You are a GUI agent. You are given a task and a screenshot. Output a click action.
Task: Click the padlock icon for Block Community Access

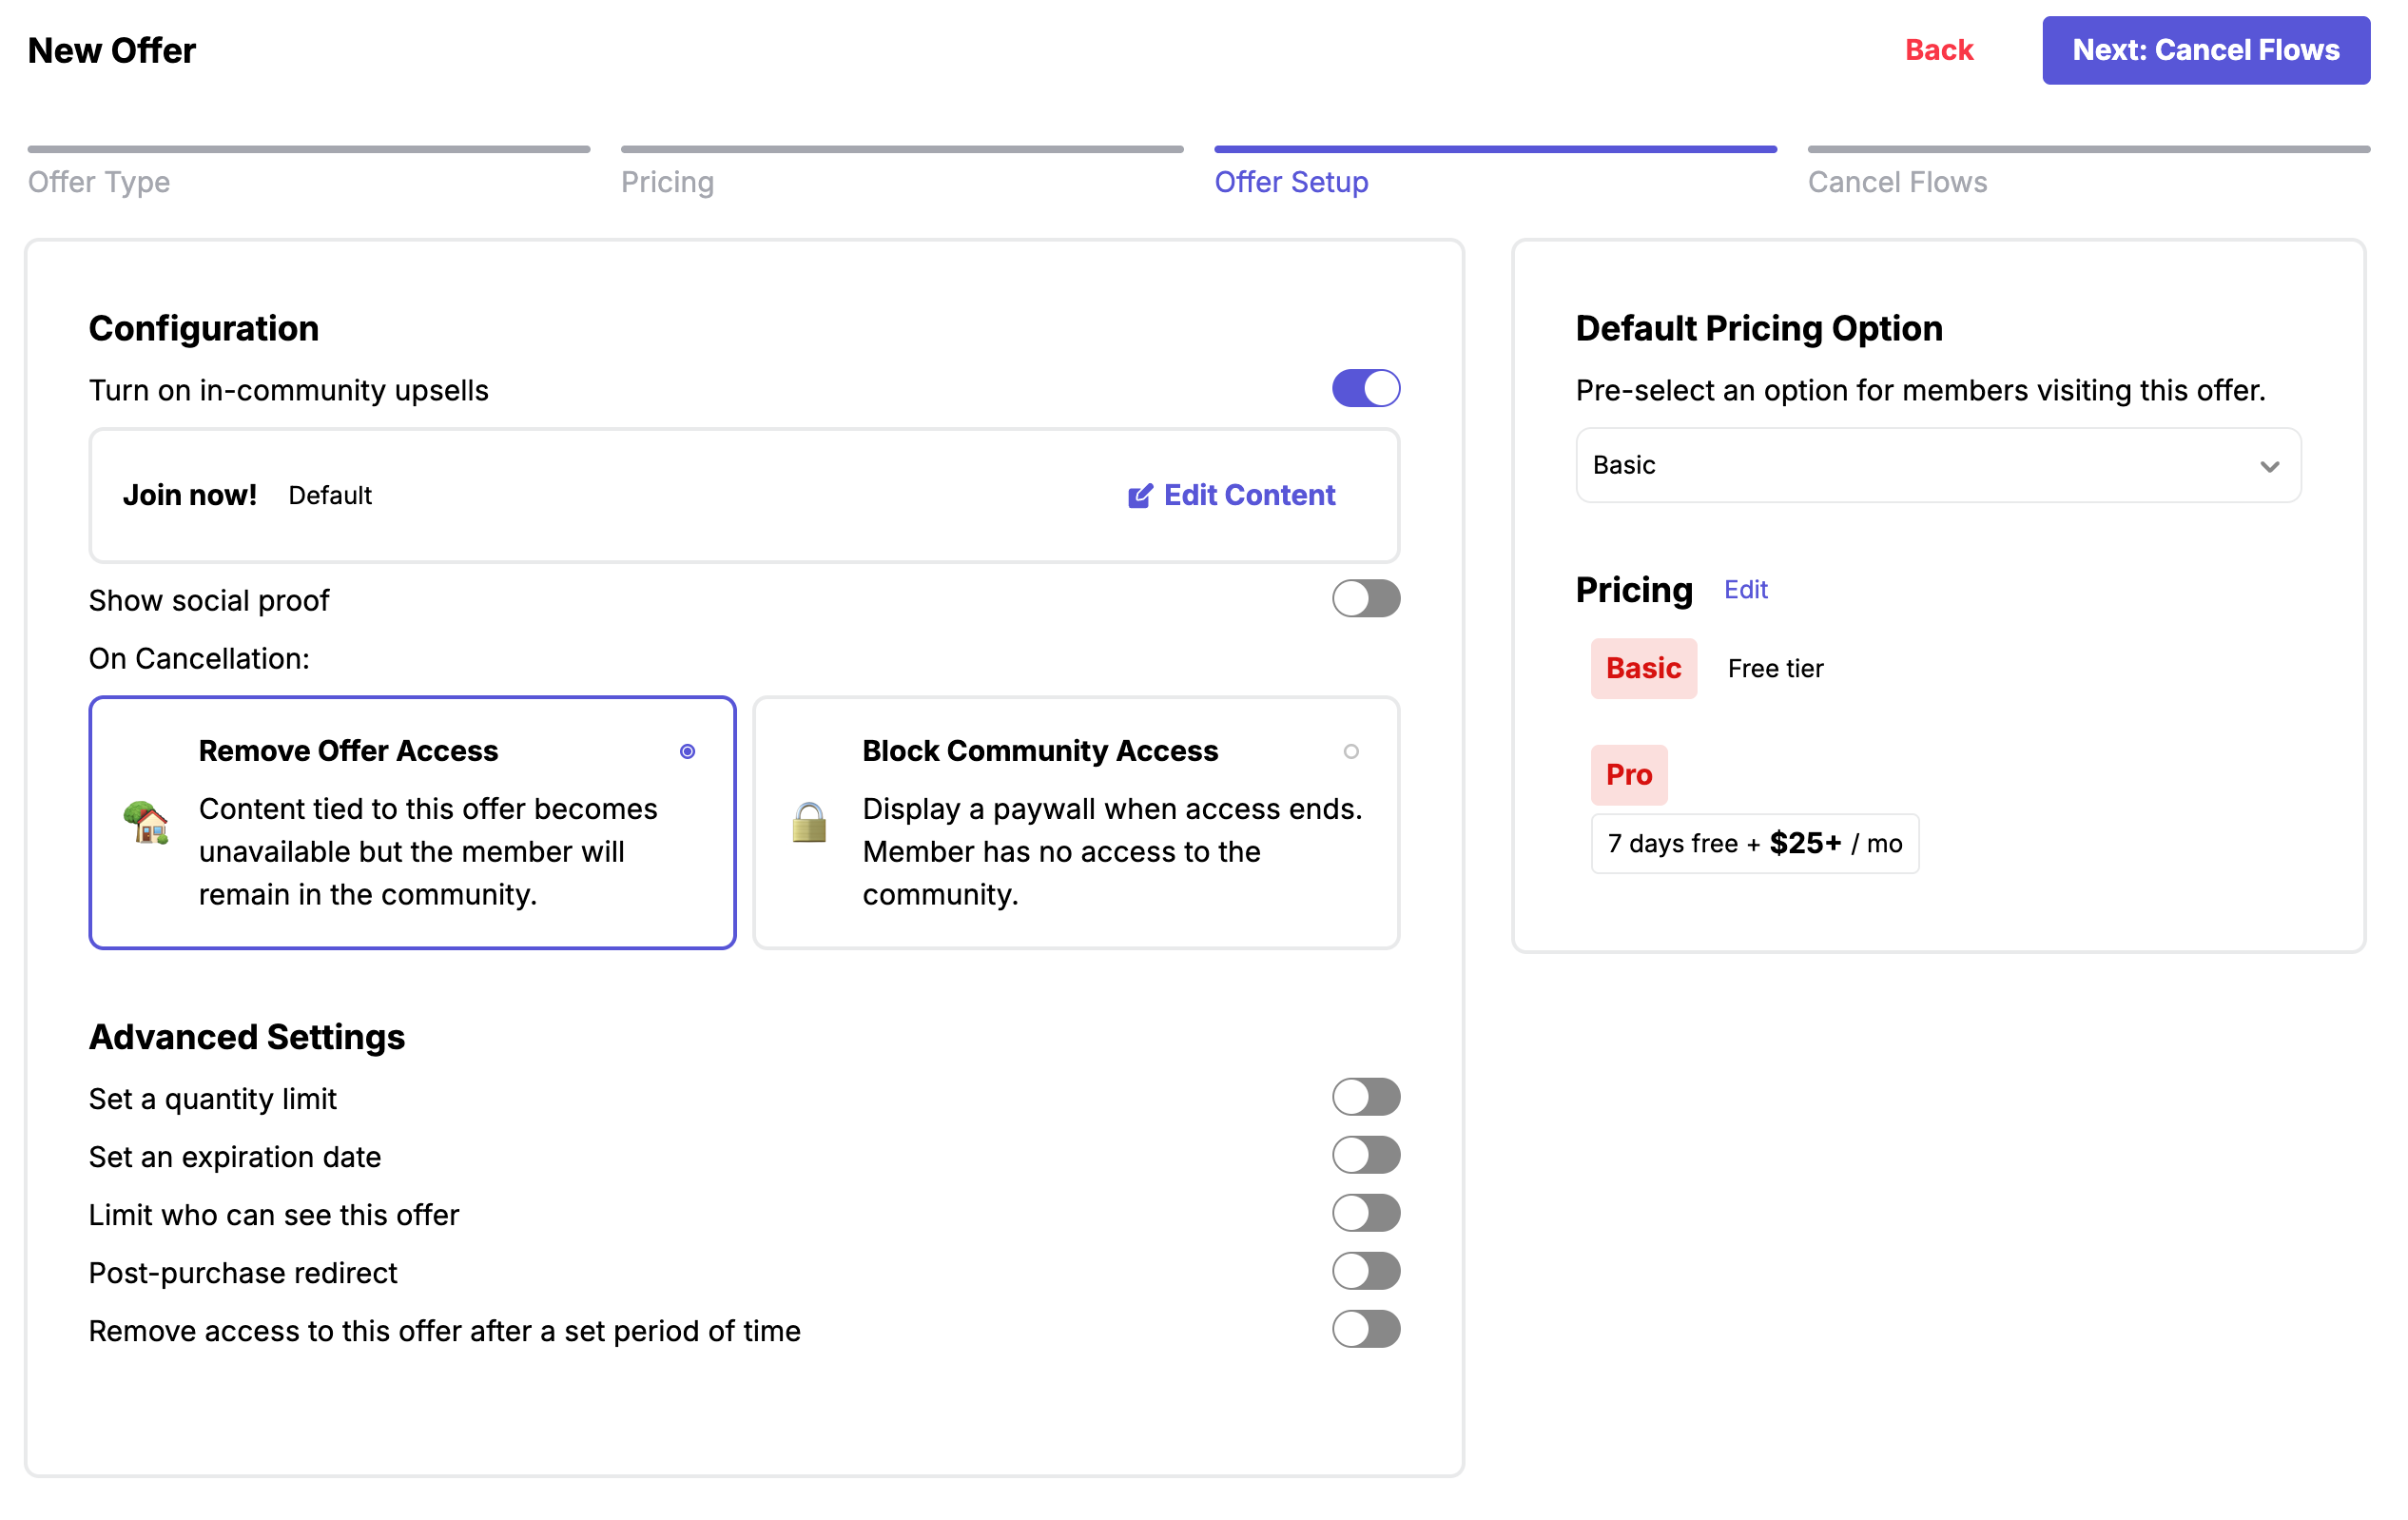808,822
